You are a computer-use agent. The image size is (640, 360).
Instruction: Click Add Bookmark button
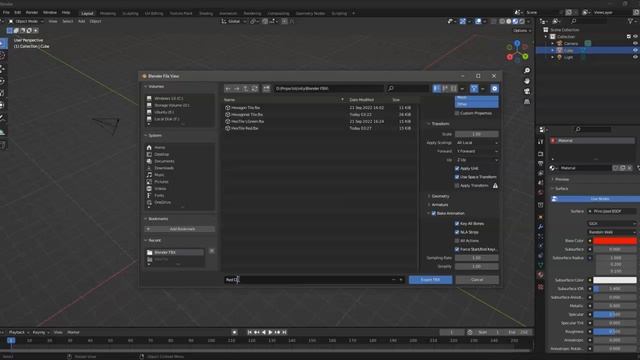point(180,229)
